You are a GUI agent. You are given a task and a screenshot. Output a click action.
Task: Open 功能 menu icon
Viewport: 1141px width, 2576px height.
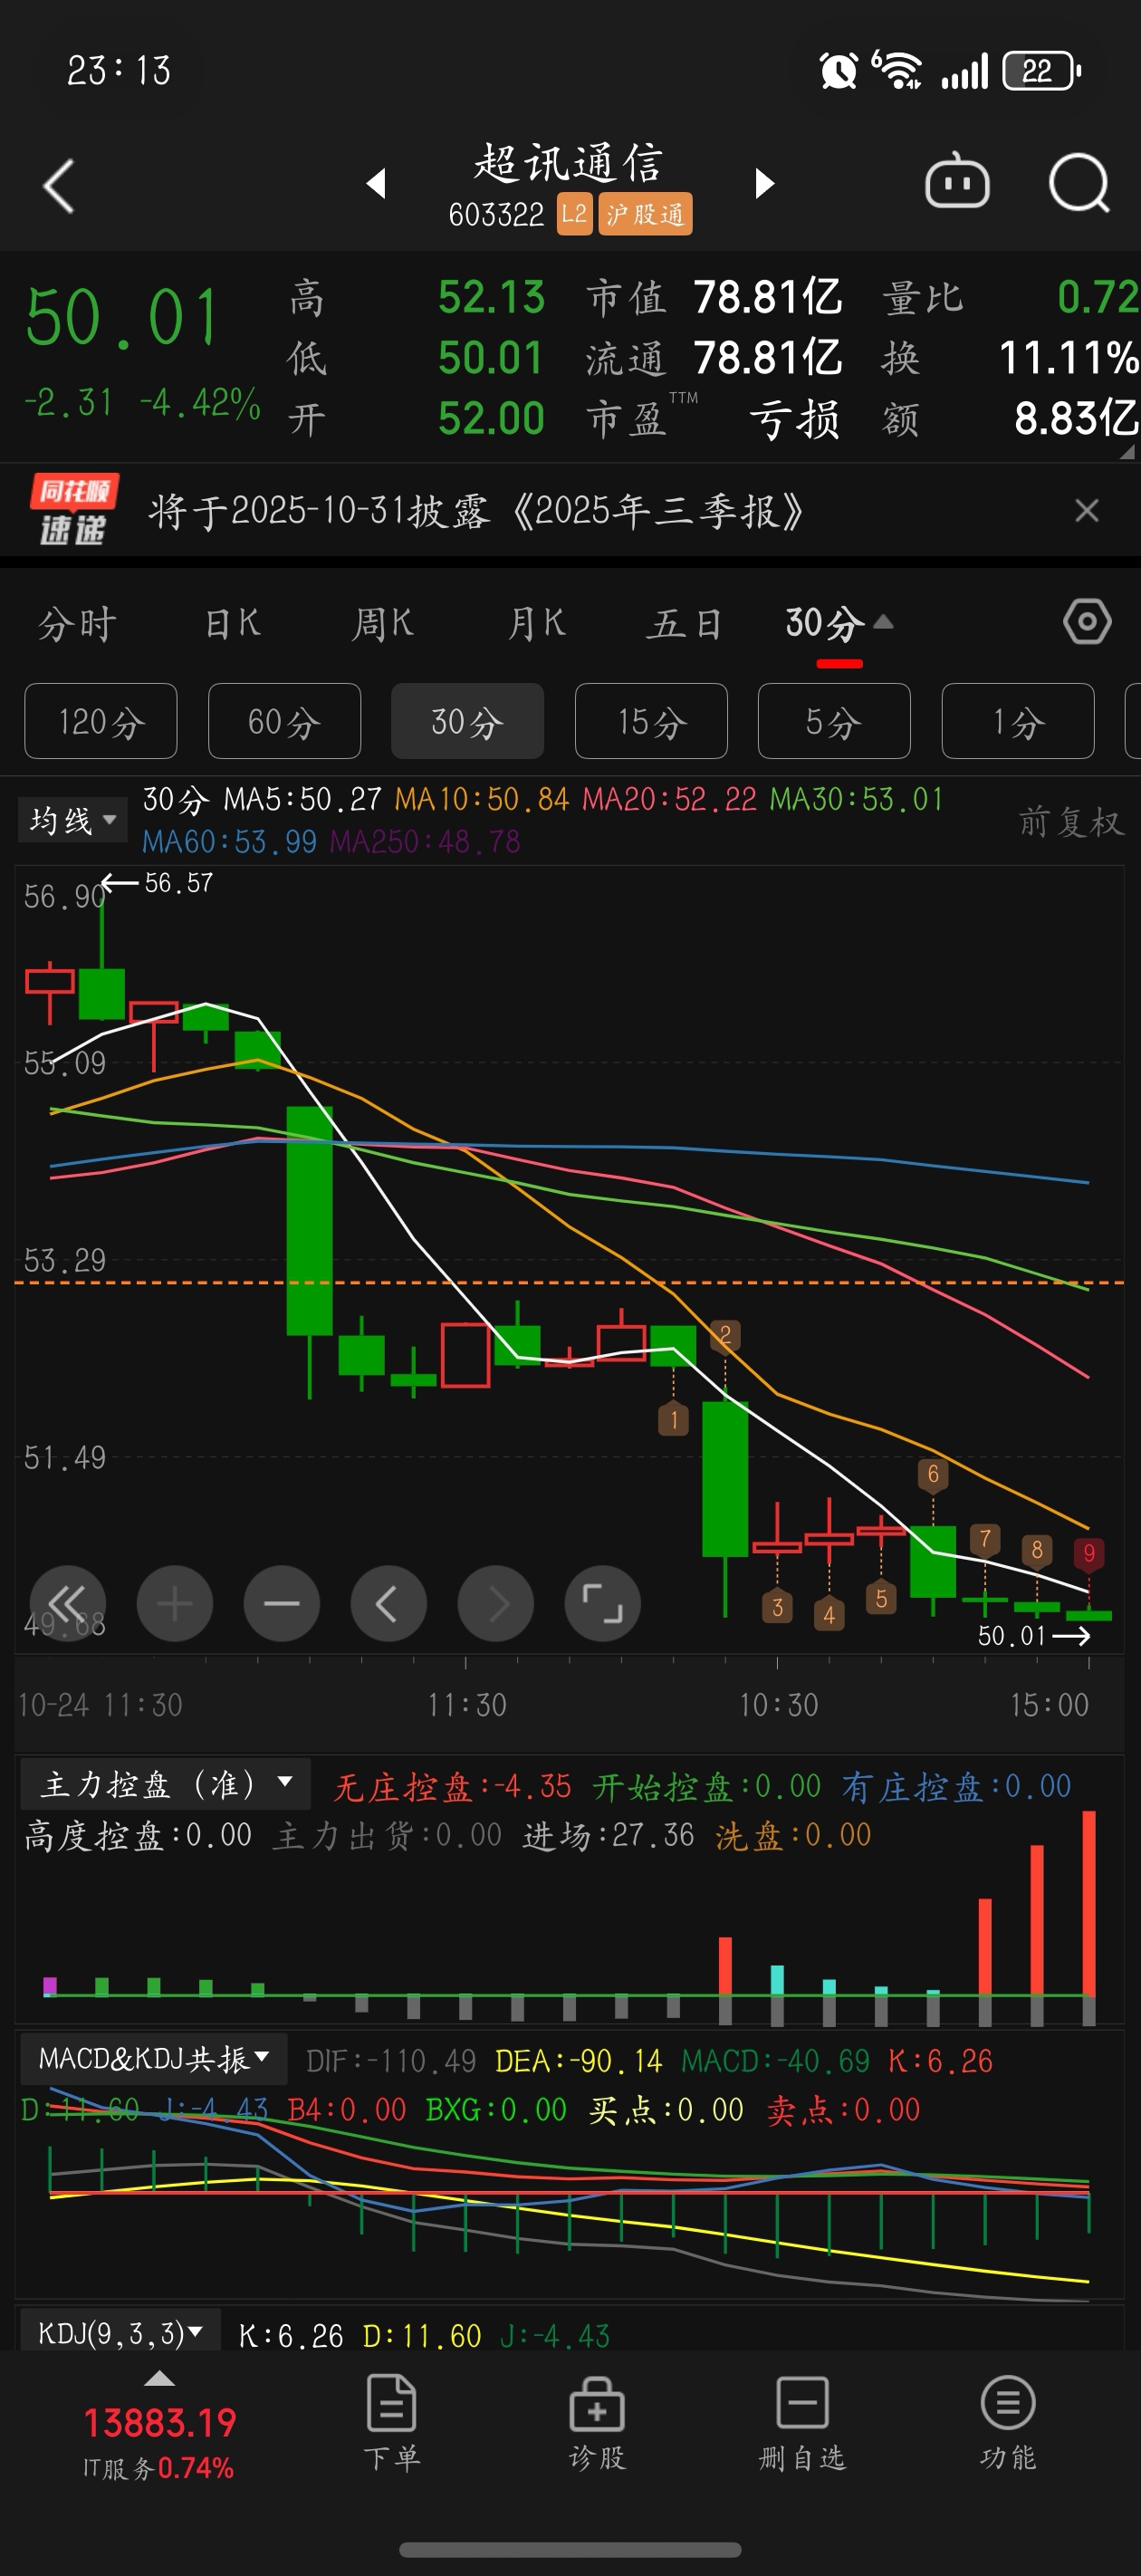click(1007, 2423)
